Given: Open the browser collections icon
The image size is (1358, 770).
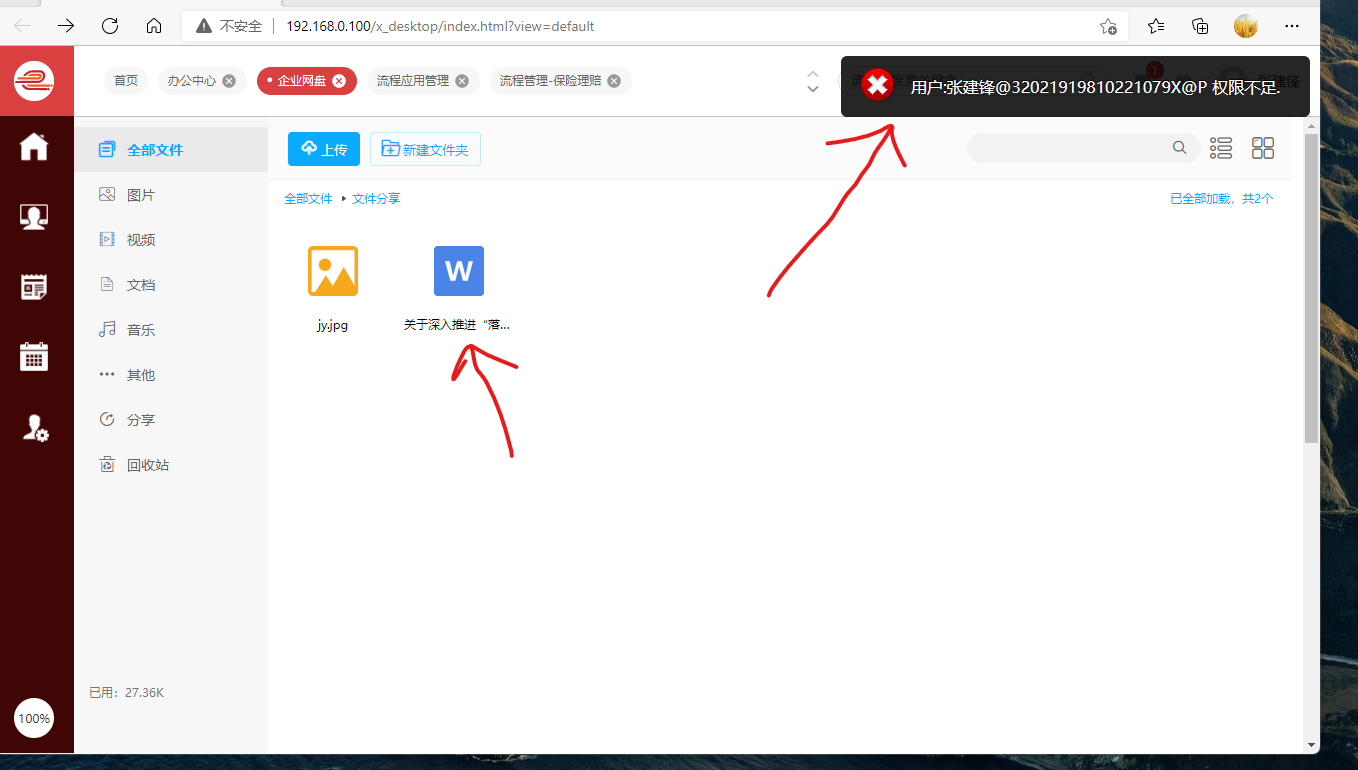Looking at the screenshot, I should pyautogui.click(x=1201, y=26).
